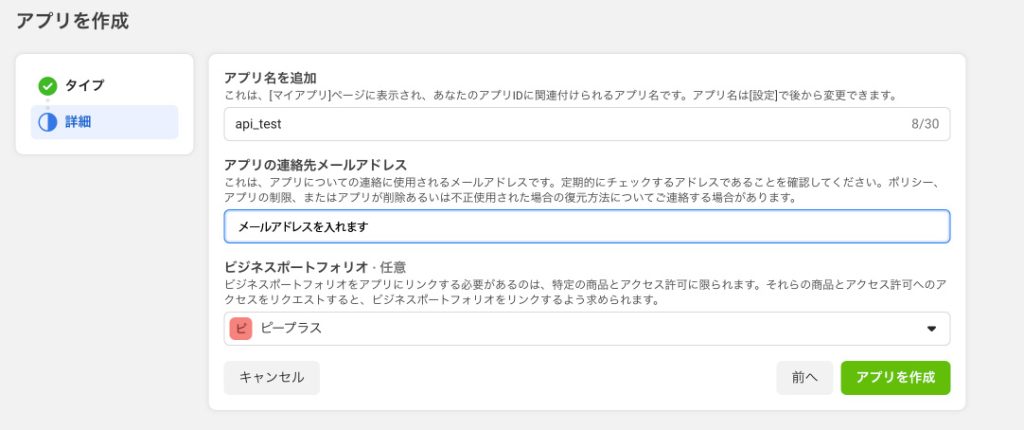The height and width of the screenshot is (430, 1024).
Task: Go to the タイプ step in sidebar
Action: 84,86
